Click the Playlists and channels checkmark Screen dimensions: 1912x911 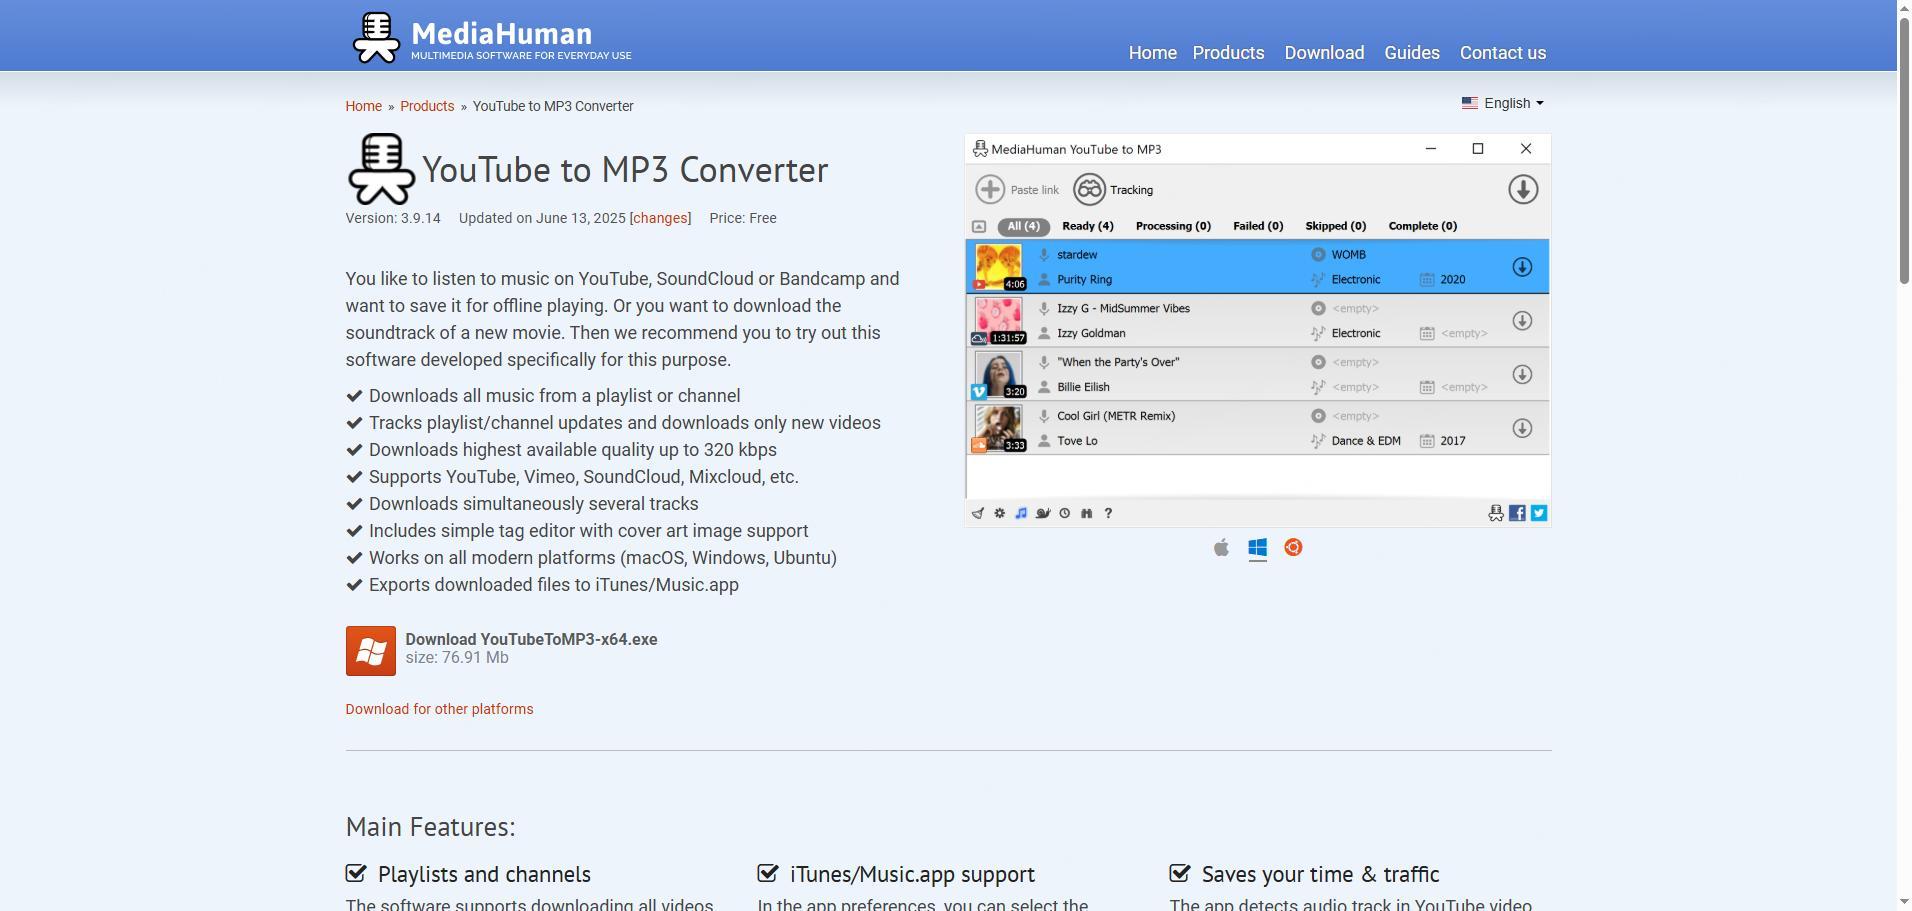356,874
